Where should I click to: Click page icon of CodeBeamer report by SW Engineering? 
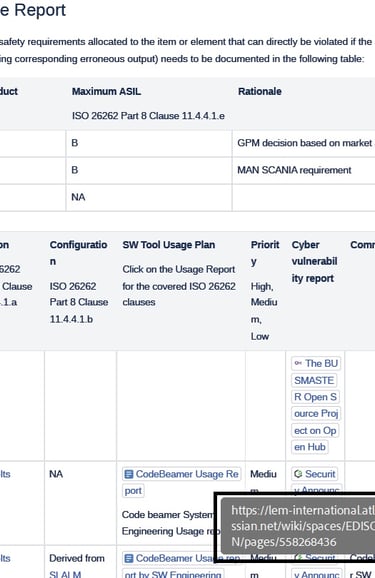pos(128,558)
